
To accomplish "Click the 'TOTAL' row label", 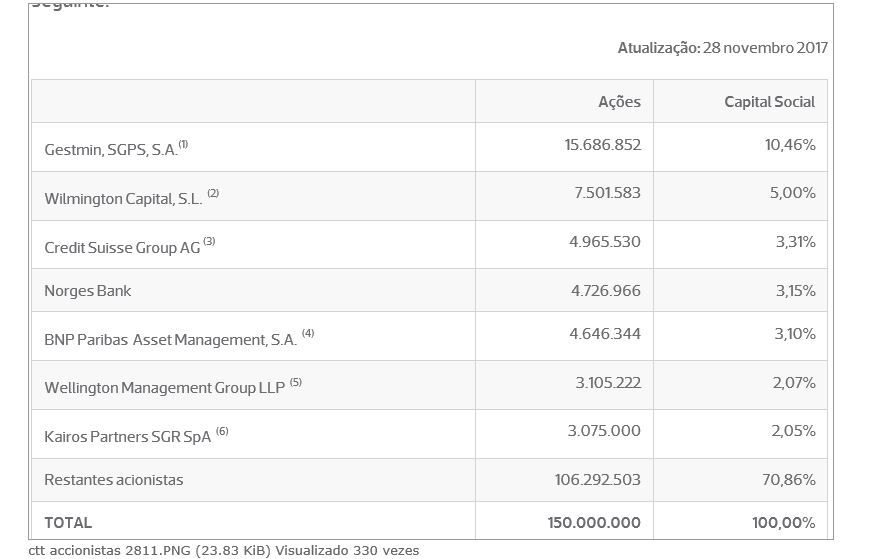I will (x=68, y=523).
